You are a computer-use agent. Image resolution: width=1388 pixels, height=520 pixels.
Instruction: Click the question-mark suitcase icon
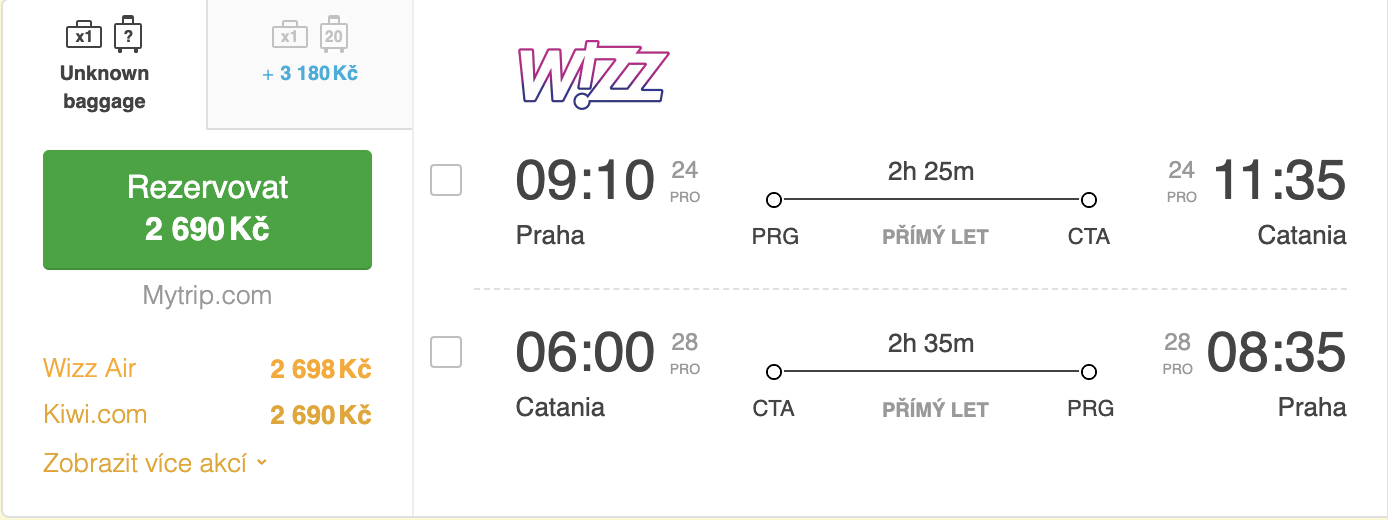coord(127,34)
